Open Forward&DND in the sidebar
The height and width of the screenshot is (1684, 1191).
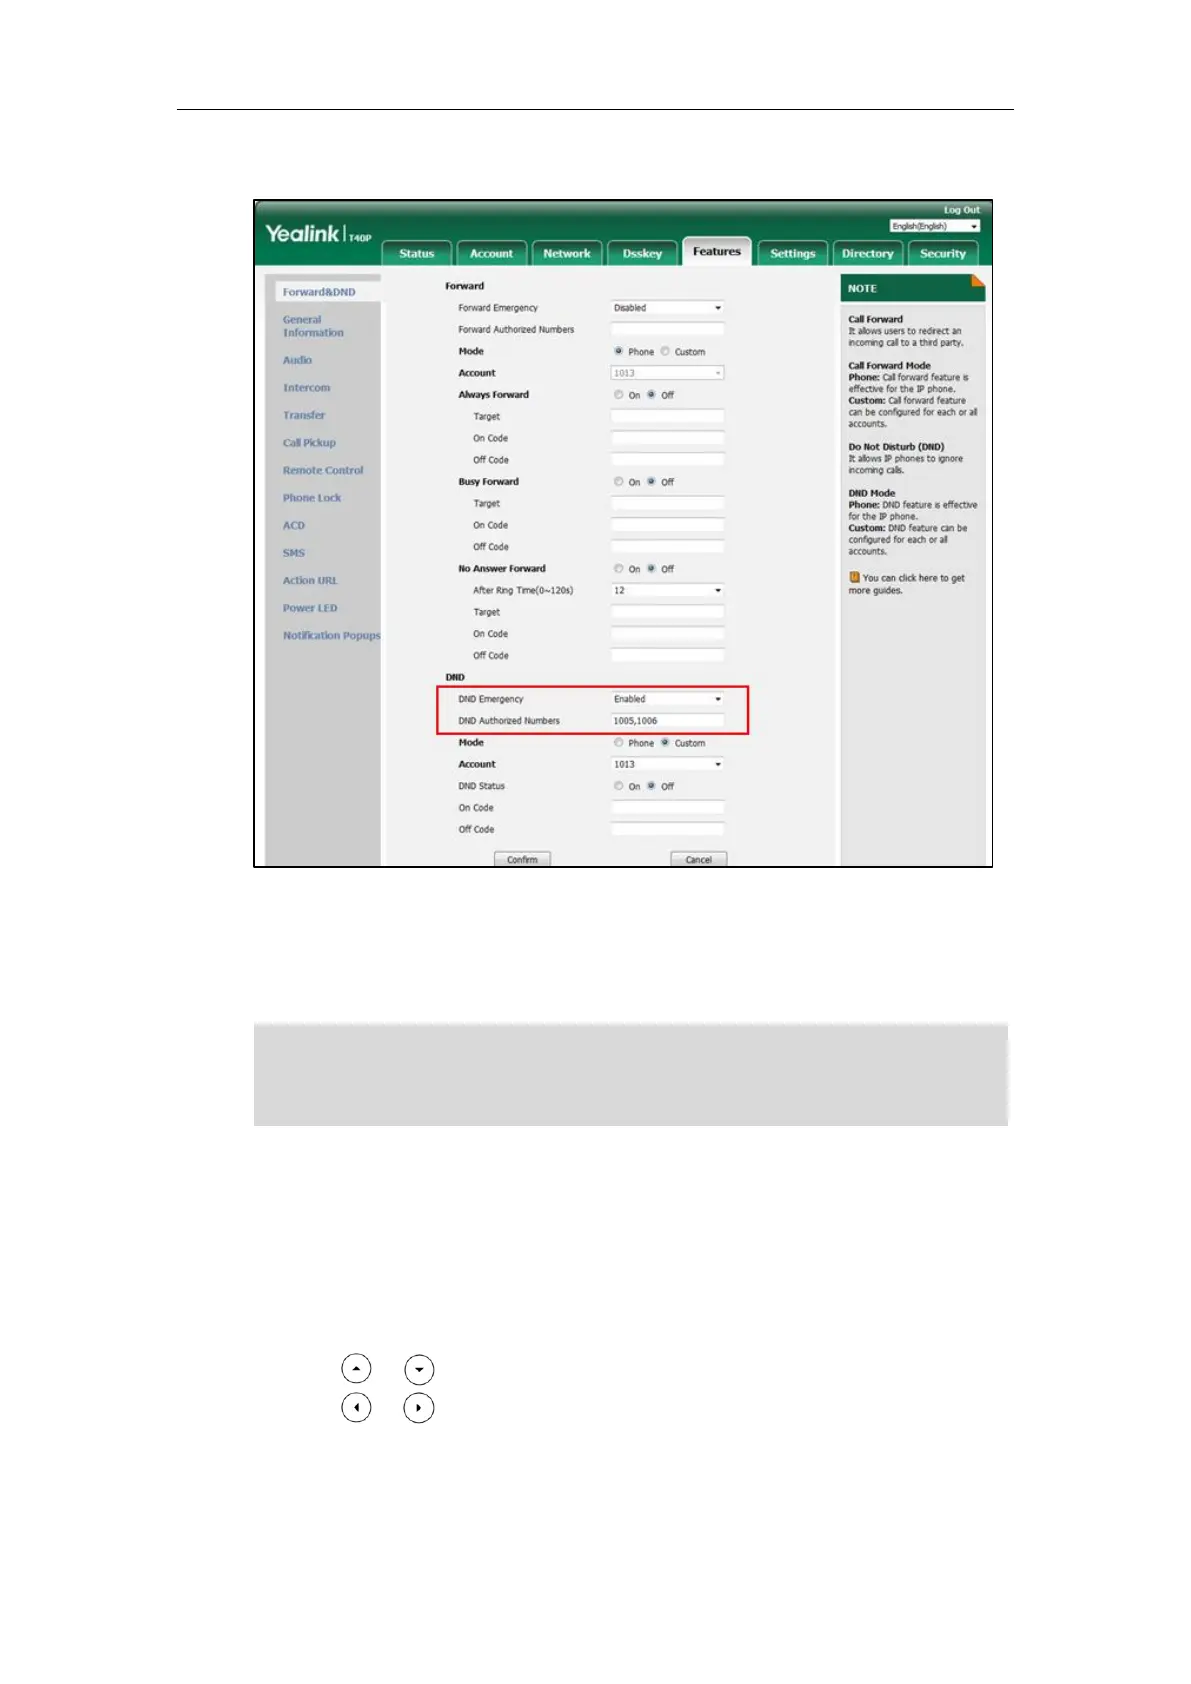(x=319, y=292)
